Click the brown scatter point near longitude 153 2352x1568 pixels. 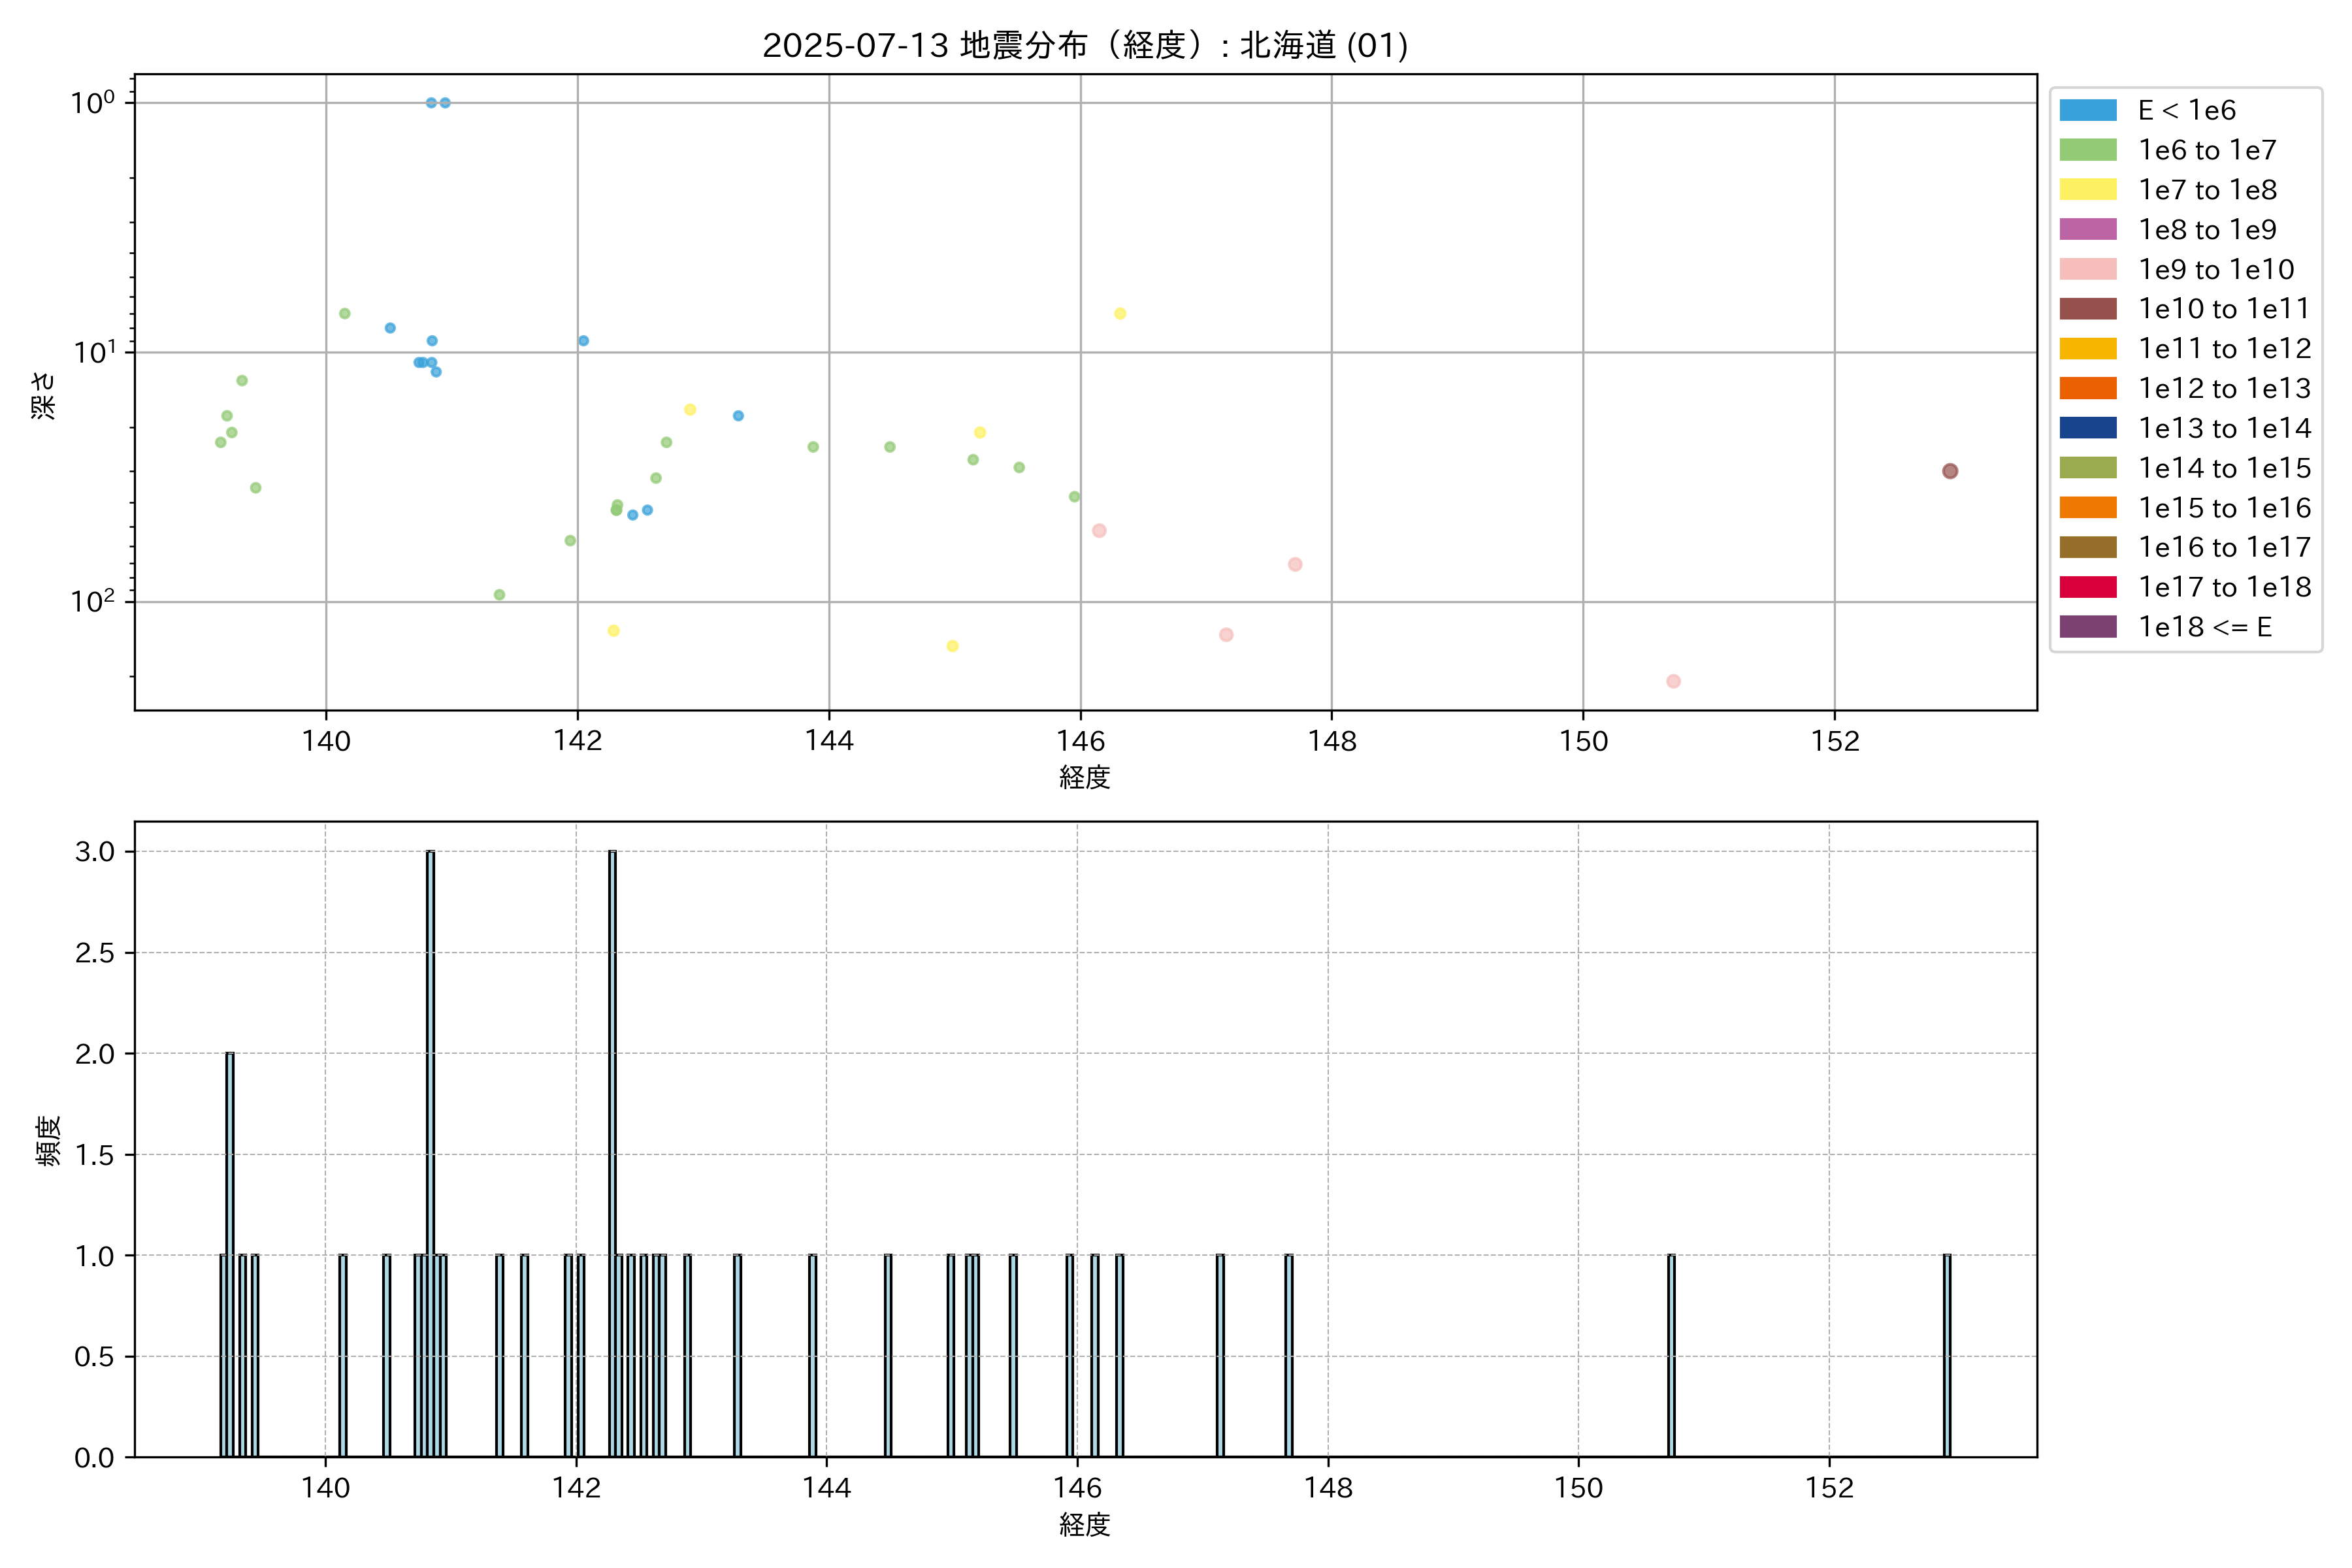(1950, 471)
